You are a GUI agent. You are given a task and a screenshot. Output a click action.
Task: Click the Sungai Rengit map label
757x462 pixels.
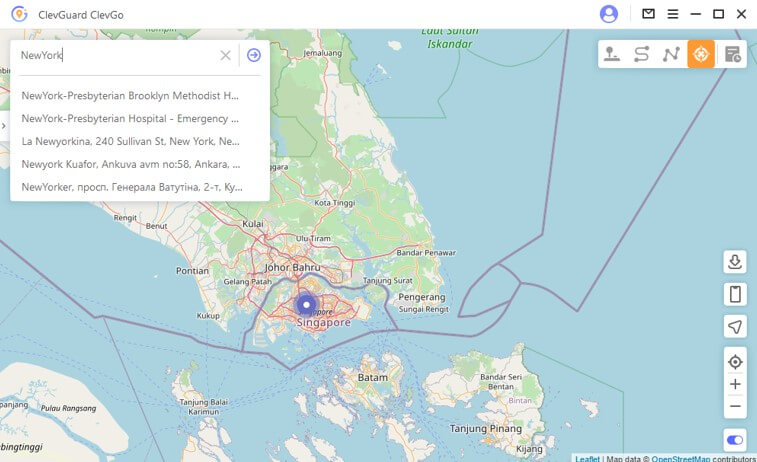pyautogui.click(x=424, y=309)
